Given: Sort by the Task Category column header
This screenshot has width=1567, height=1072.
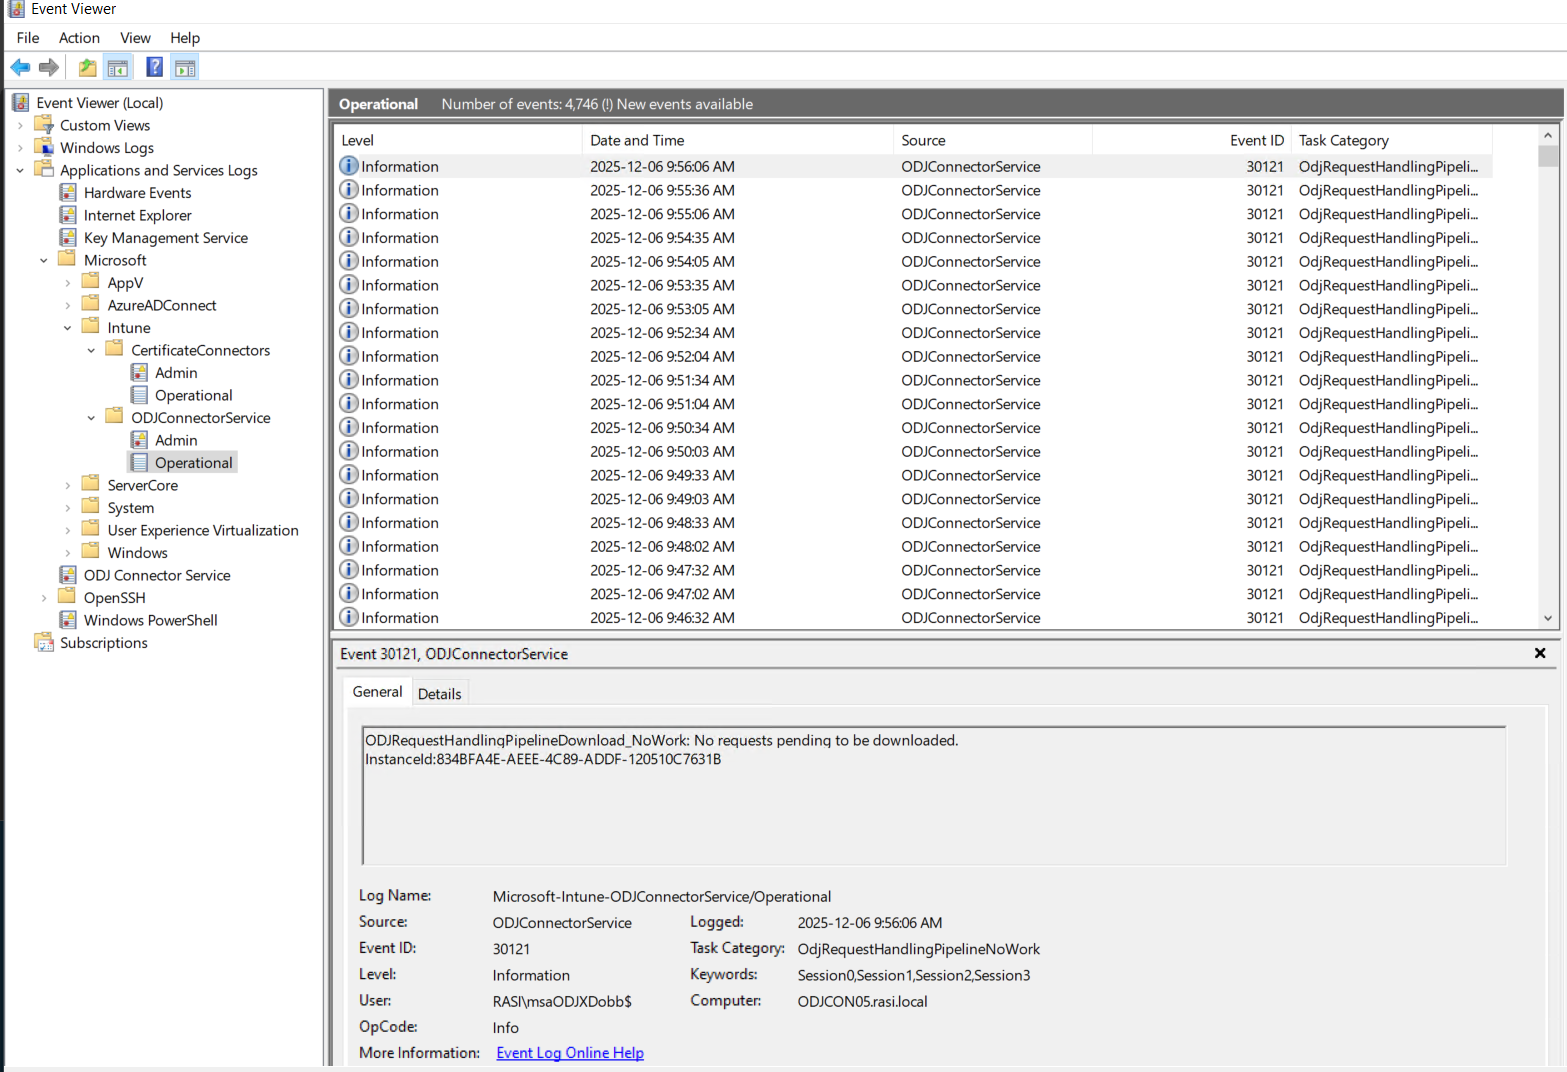Looking at the screenshot, I should click(x=1392, y=140).
